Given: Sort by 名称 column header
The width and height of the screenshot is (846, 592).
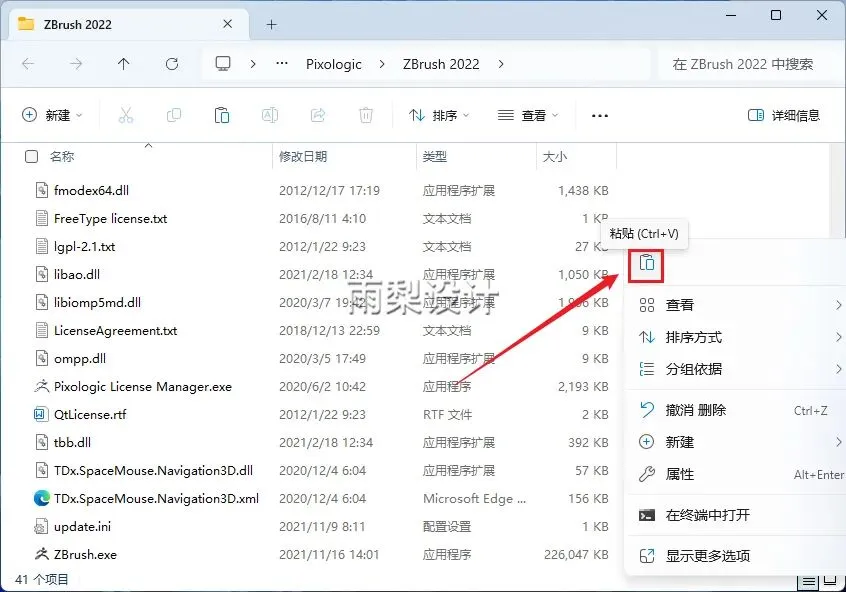Looking at the screenshot, I should click(x=62, y=156).
